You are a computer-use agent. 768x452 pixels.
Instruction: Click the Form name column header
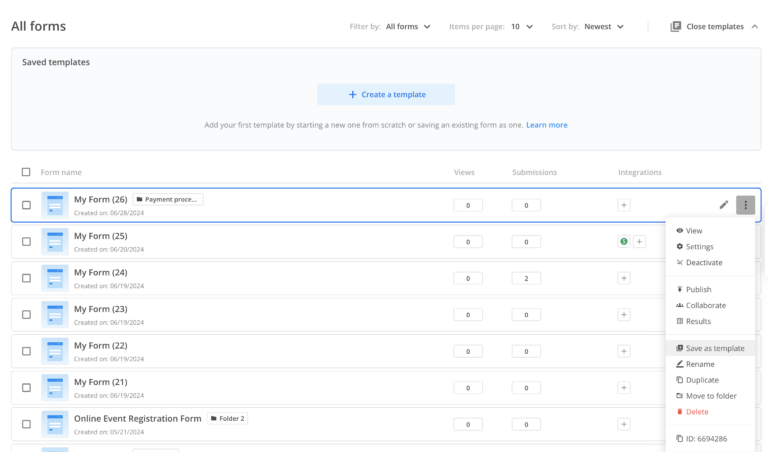click(61, 172)
